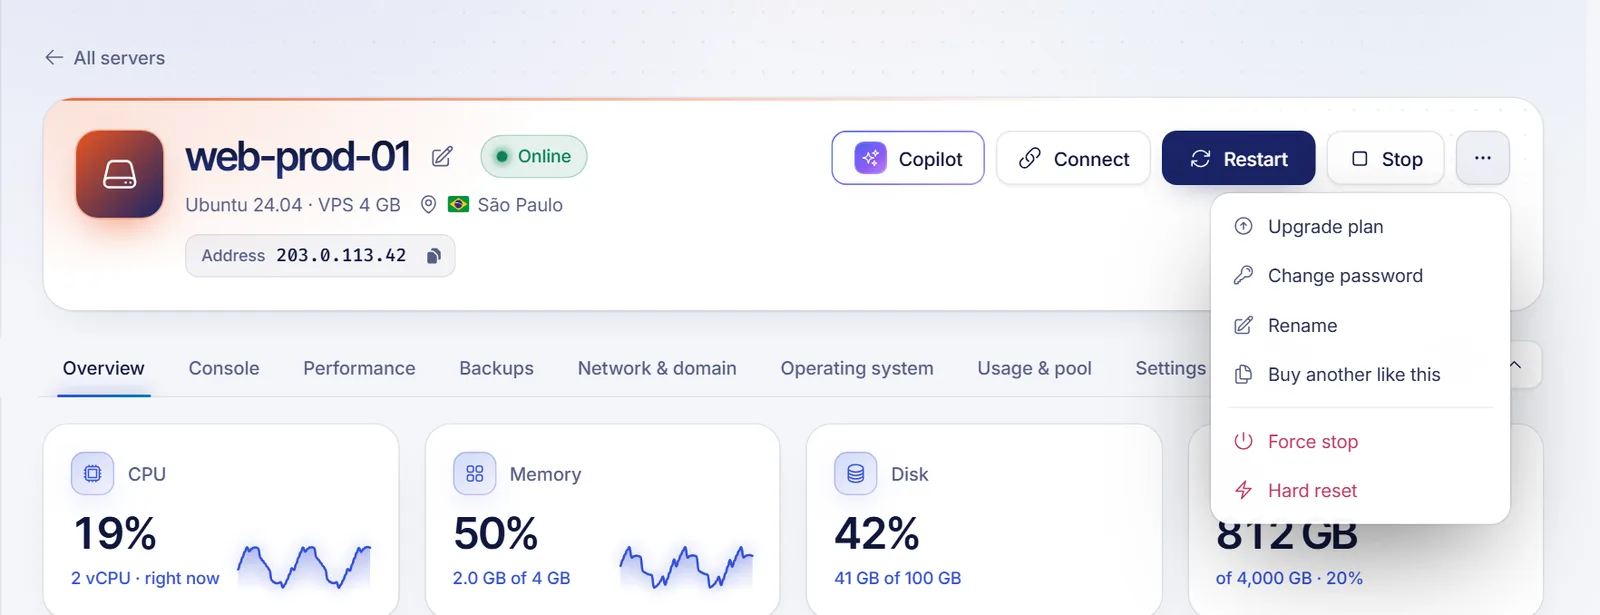Click the Connect button

1073,158
